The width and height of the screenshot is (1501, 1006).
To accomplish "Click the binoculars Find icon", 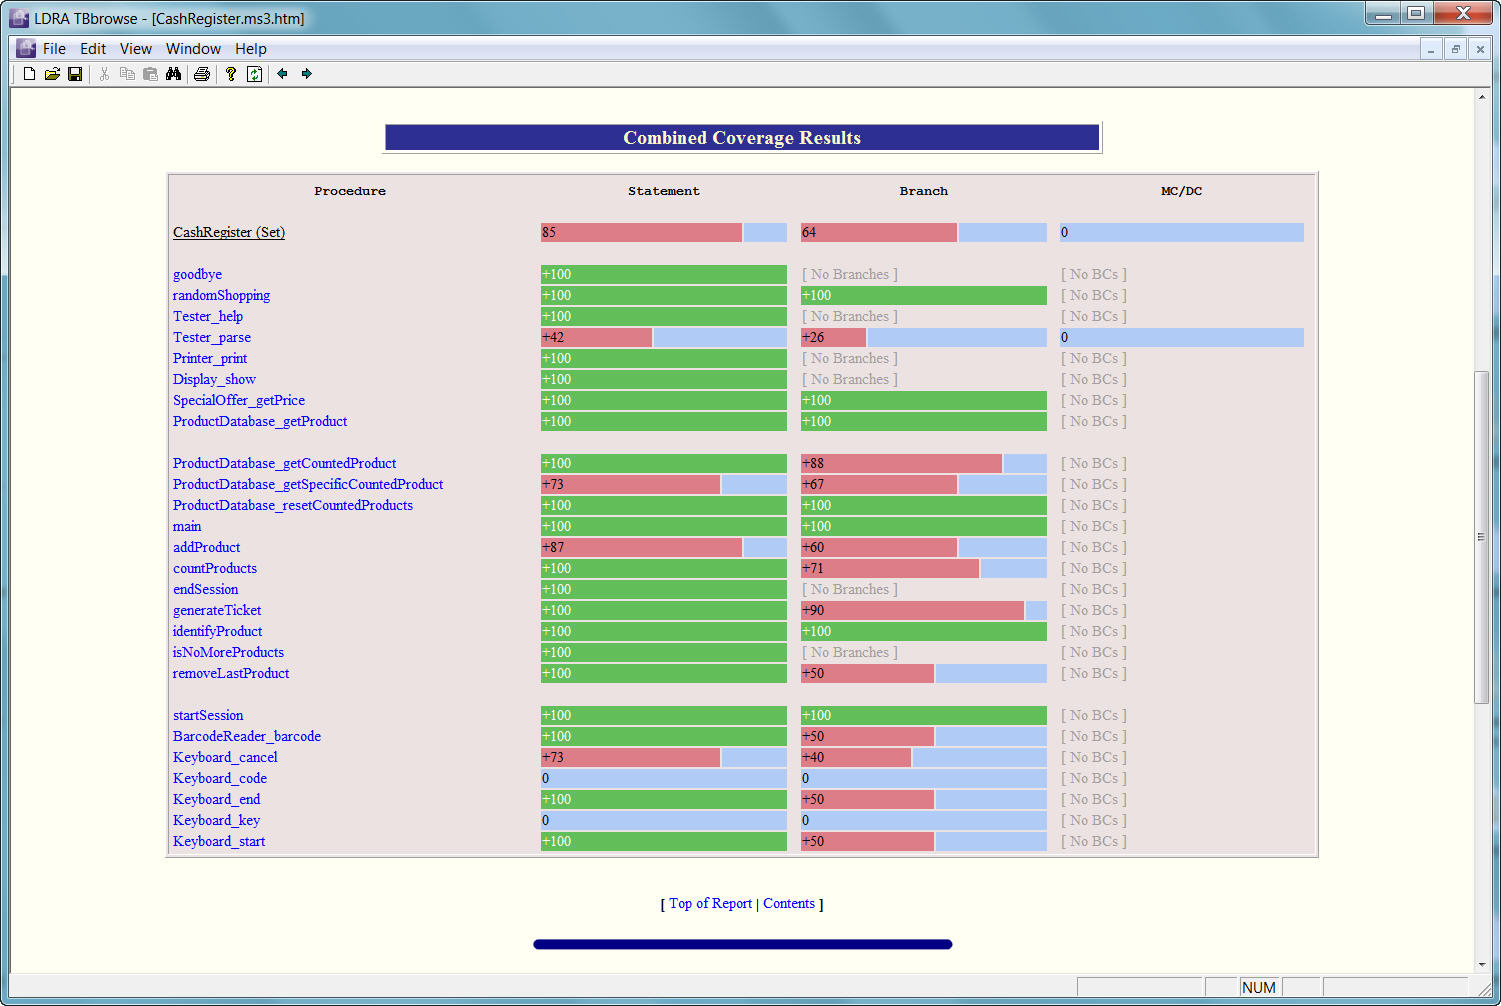I will click(x=173, y=74).
